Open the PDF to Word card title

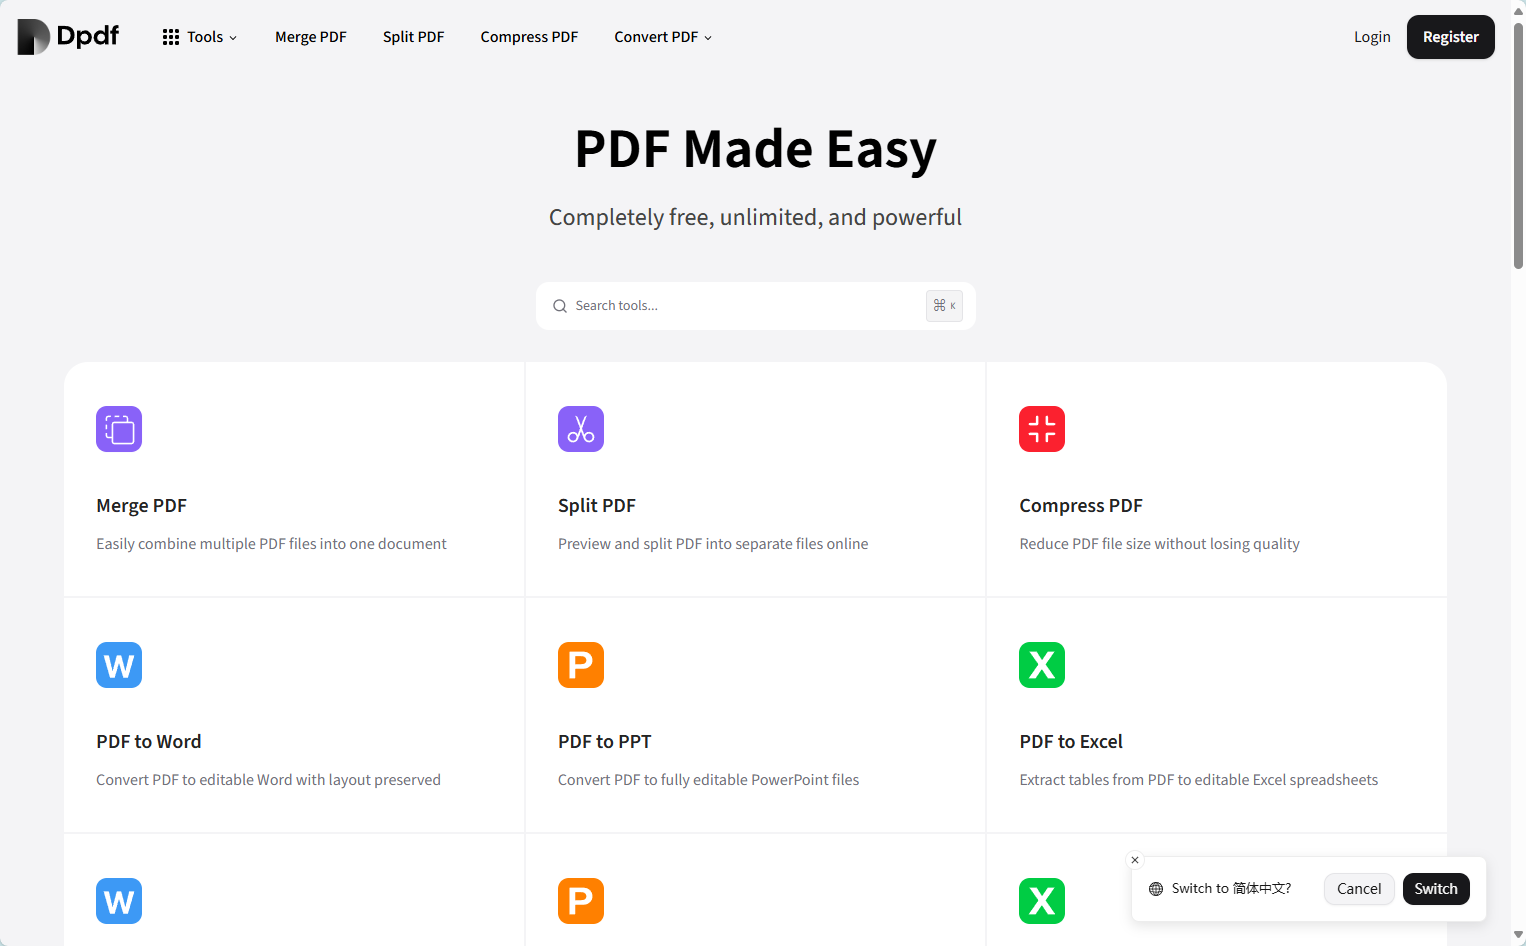(149, 742)
